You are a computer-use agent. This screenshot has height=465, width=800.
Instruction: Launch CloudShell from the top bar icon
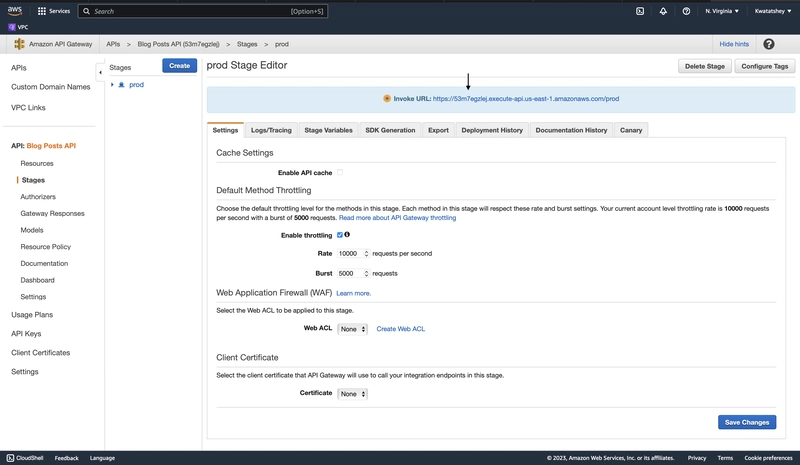640,11
